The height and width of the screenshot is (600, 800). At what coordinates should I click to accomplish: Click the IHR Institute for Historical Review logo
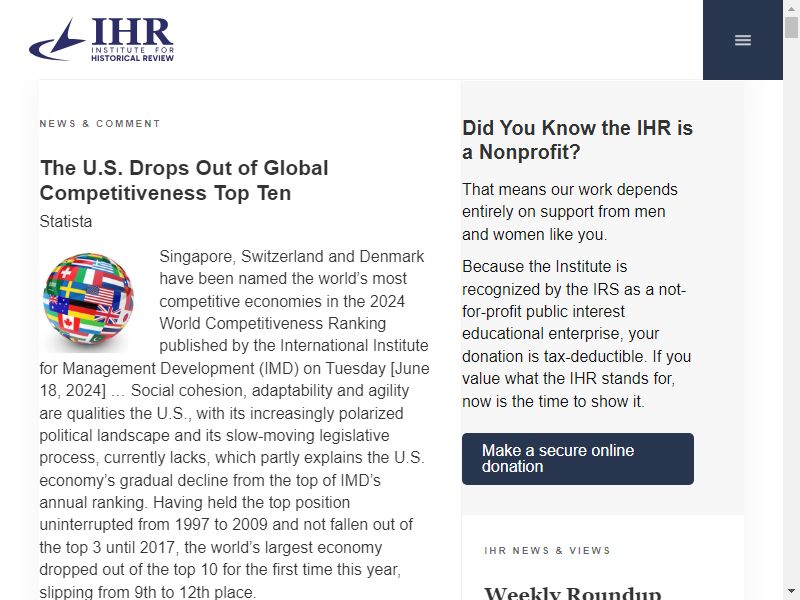102,40
